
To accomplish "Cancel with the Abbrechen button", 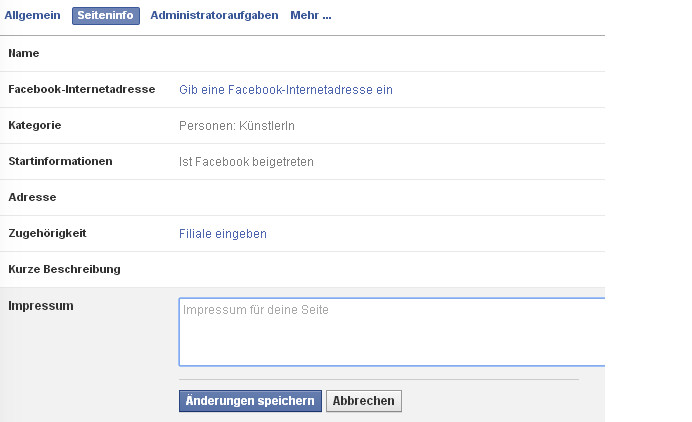I will (x=364, y=401).
